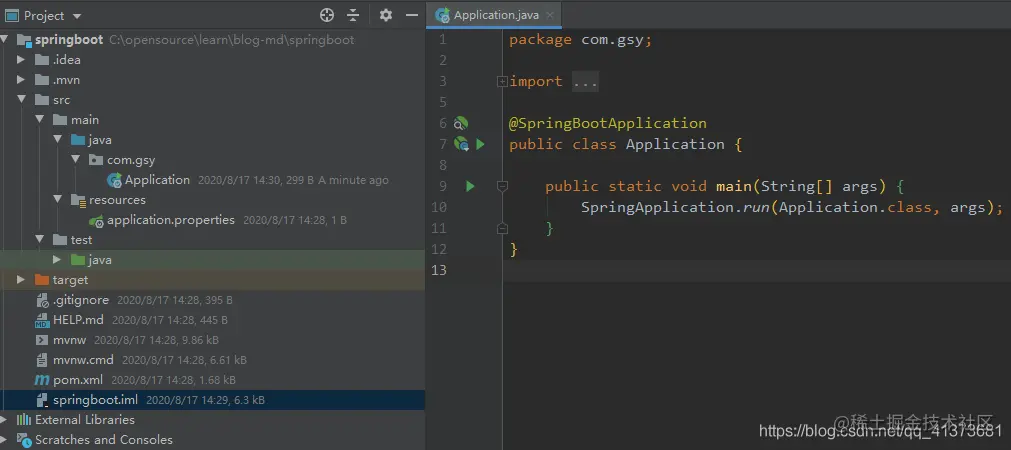Click the @SpringBootApplication annotation
1011x450 pixels.
pos(608,123)
